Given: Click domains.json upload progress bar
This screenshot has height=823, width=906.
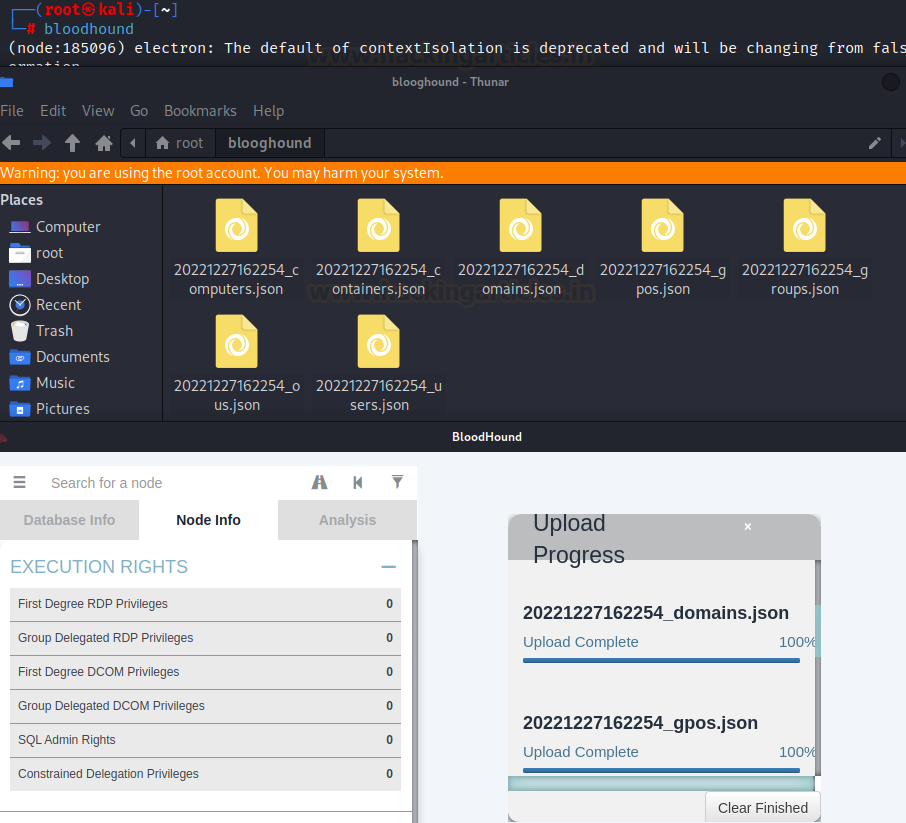Looking at the screenshot, I should pyautogui.click(x=661, y=660).
